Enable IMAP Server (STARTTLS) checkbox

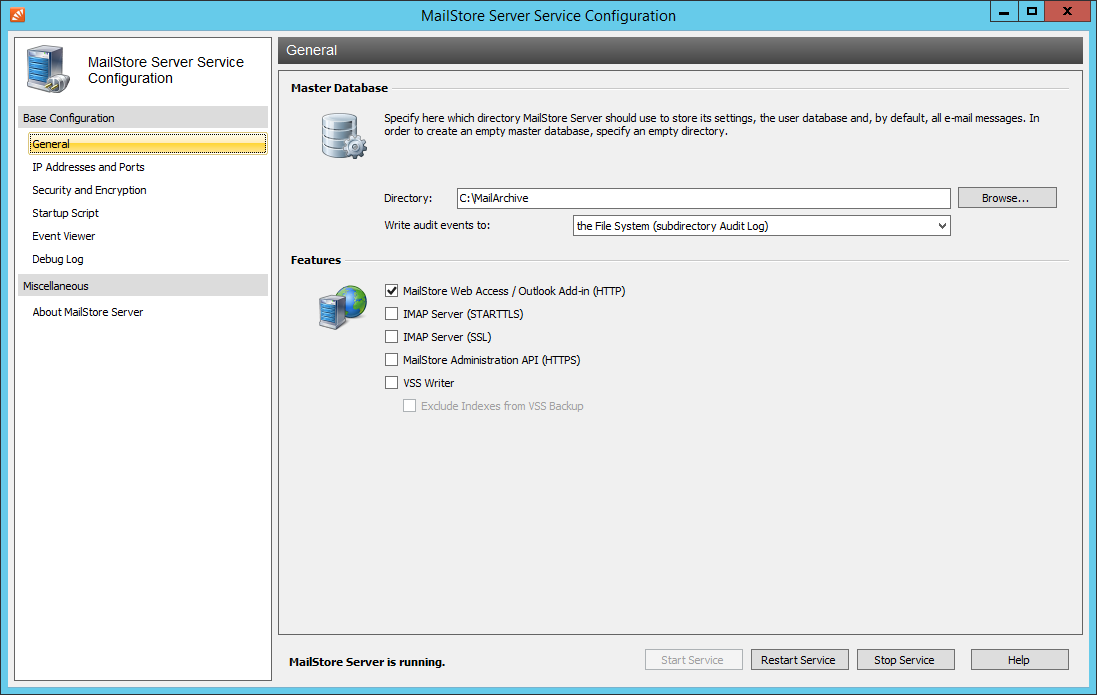pyautogui.click(x=391, y=314)
